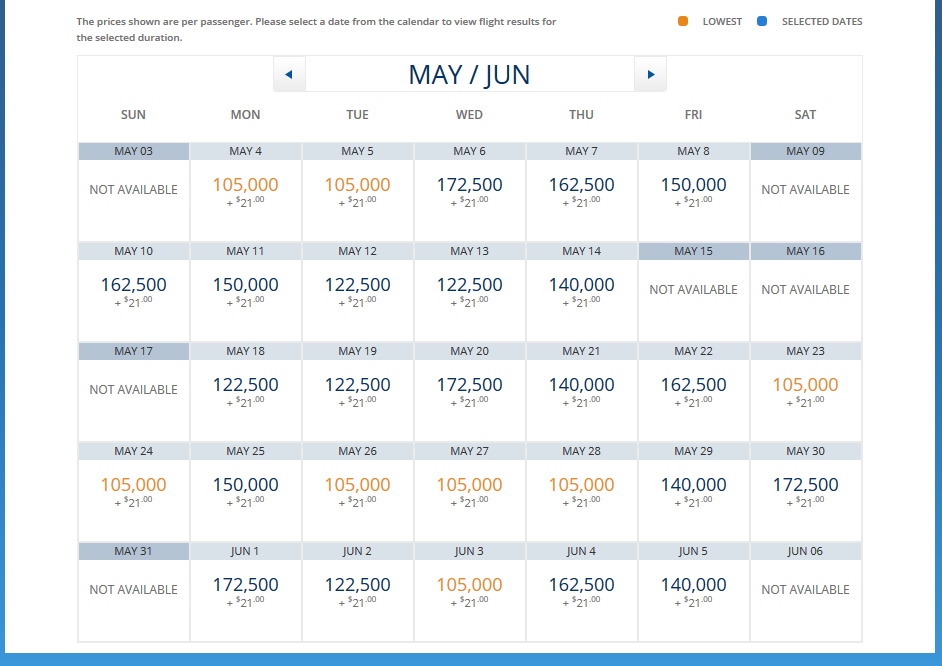Select May 4 fare of 105,000

pyautogui.click(x=245, y=191)
